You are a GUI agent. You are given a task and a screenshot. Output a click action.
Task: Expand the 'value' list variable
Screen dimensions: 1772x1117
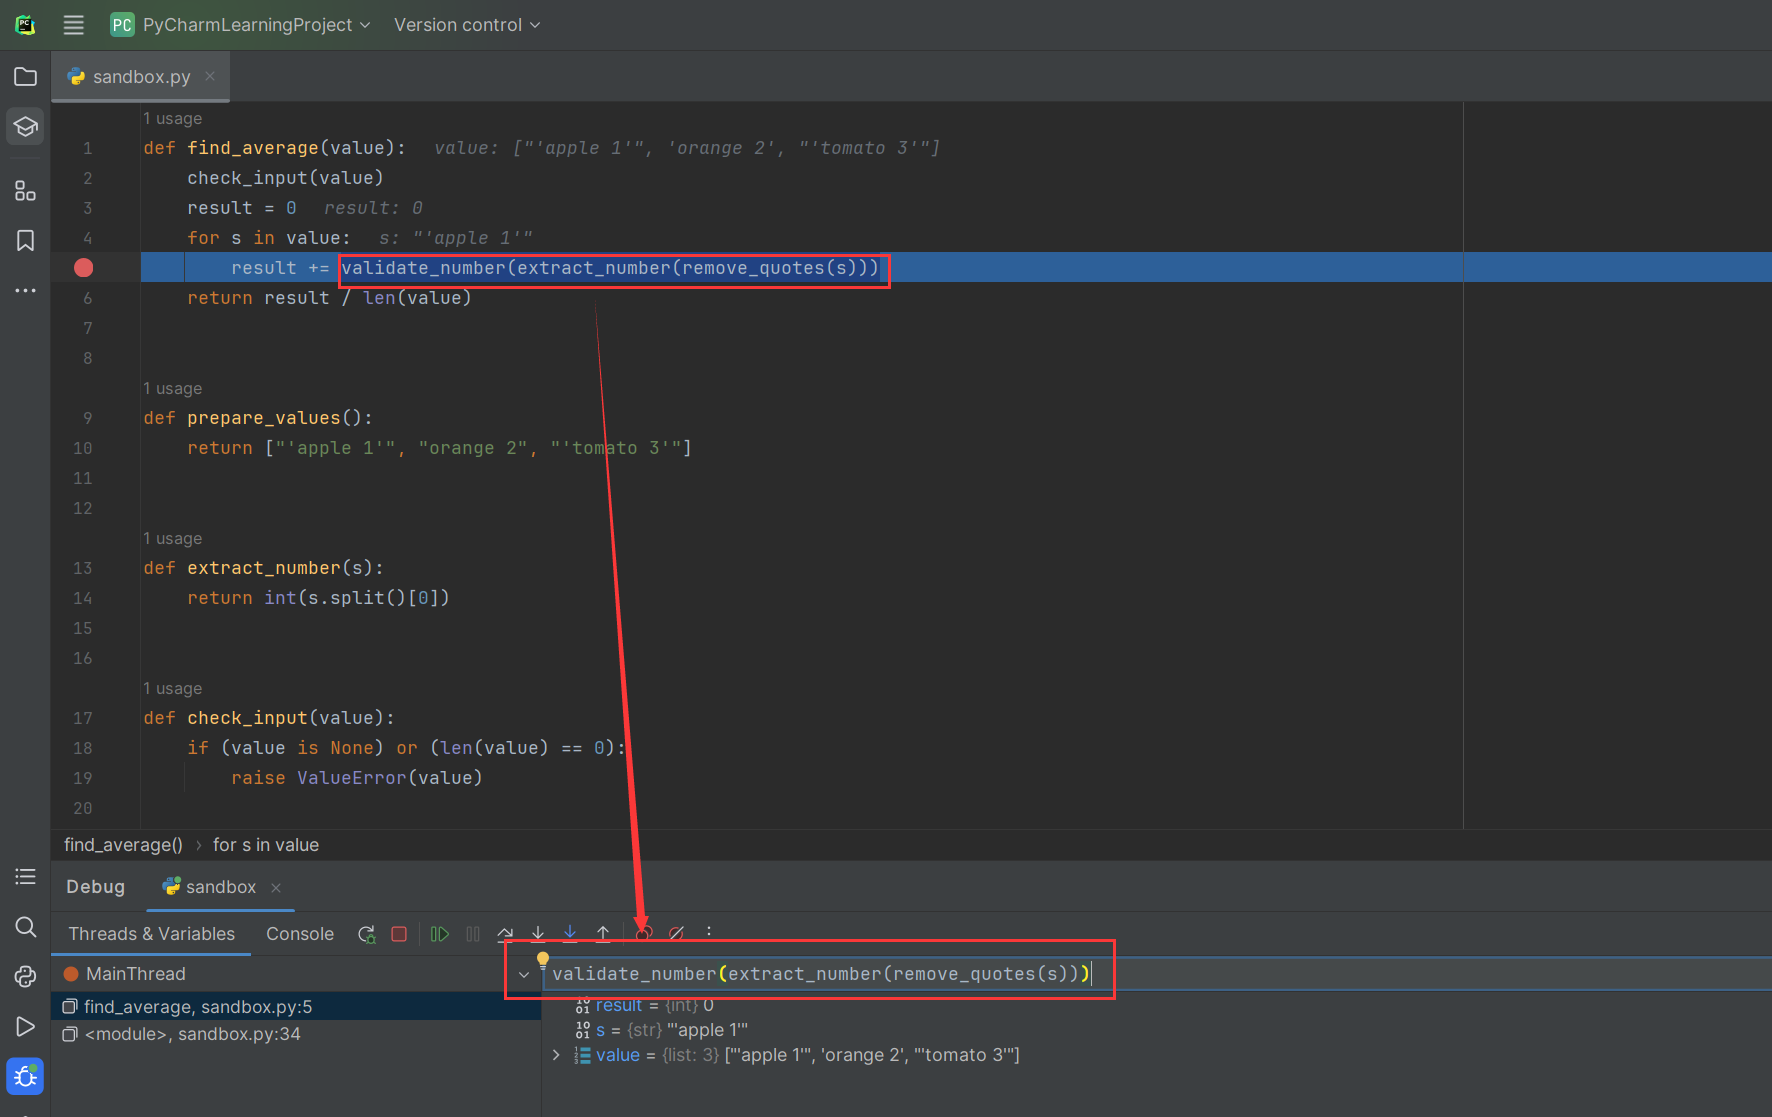[556, 1055]
